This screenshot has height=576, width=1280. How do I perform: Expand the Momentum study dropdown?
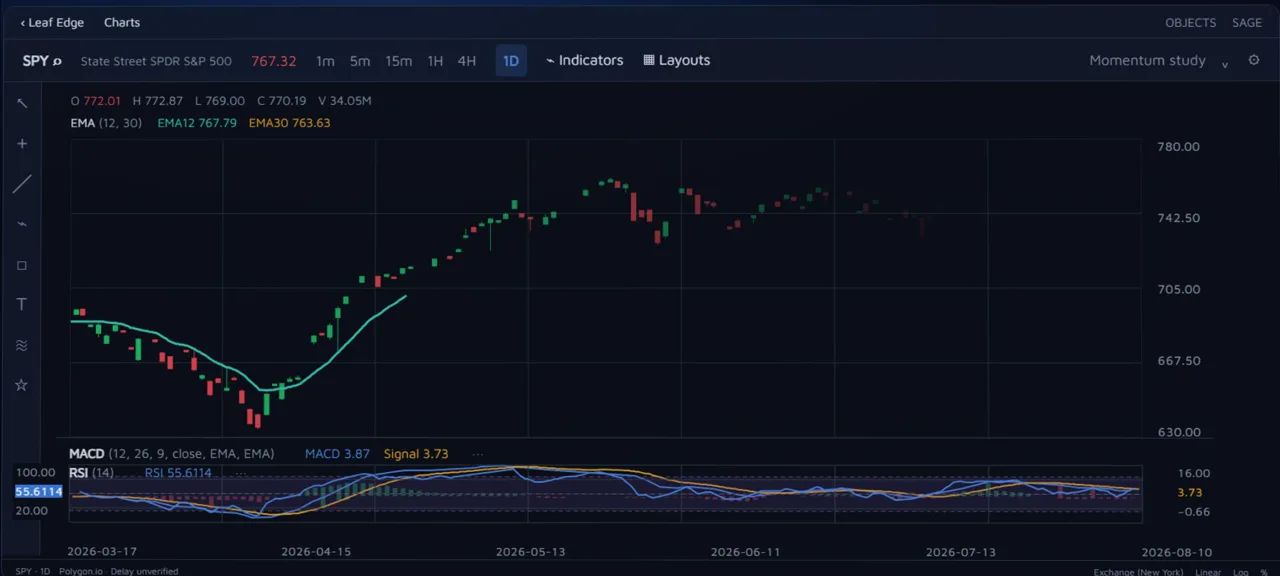(x=1158, y=61)
